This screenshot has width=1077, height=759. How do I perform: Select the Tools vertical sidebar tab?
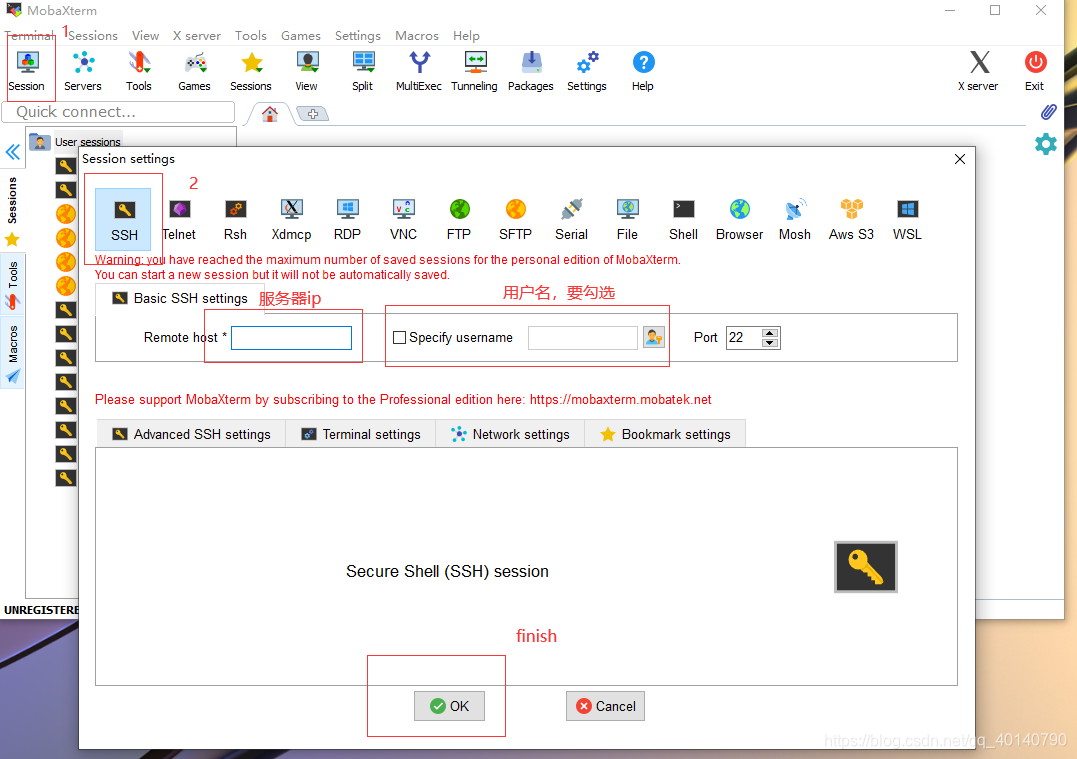(12, 284)
